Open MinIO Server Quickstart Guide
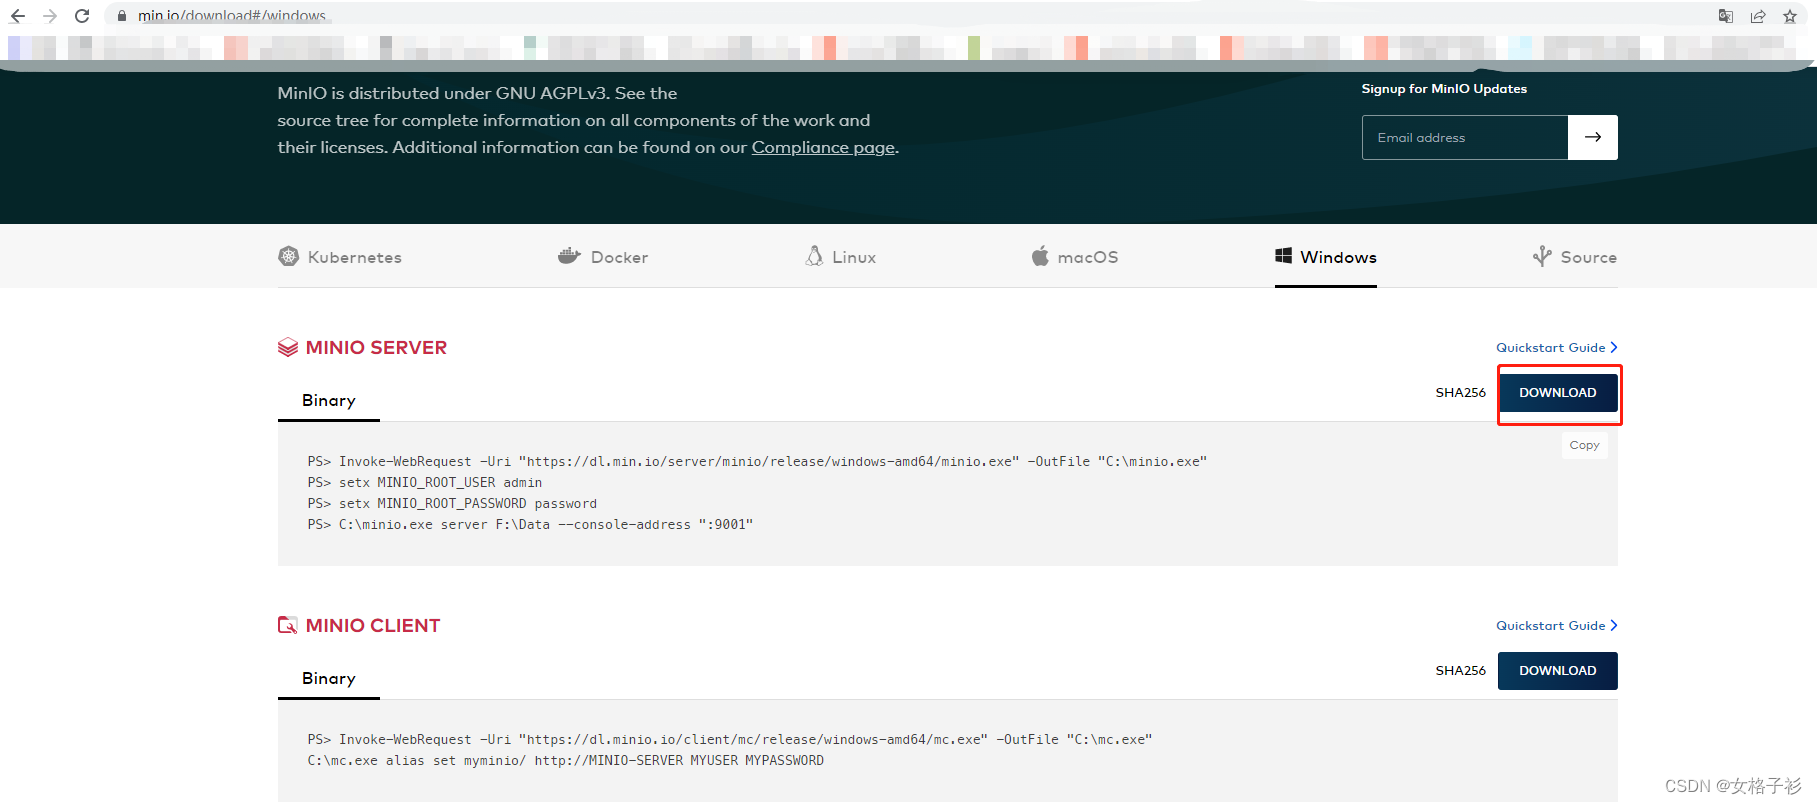This screenshot has height=804, width=1817. coord(1557,348)
